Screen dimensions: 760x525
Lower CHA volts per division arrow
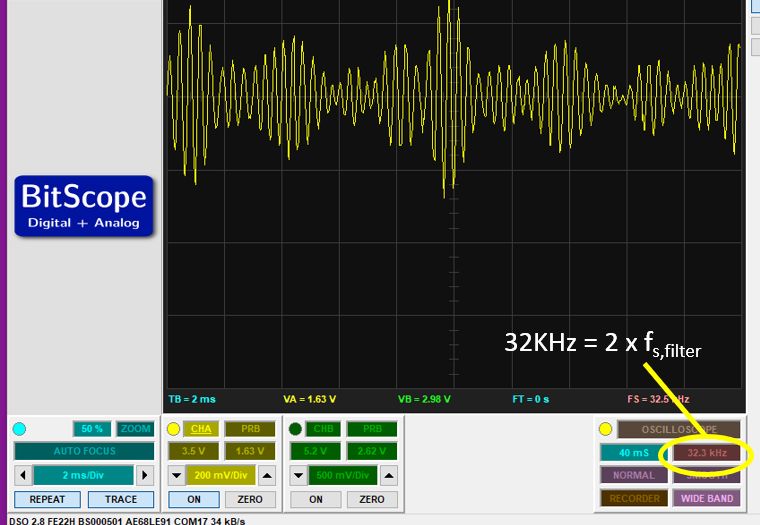point(177,475)
